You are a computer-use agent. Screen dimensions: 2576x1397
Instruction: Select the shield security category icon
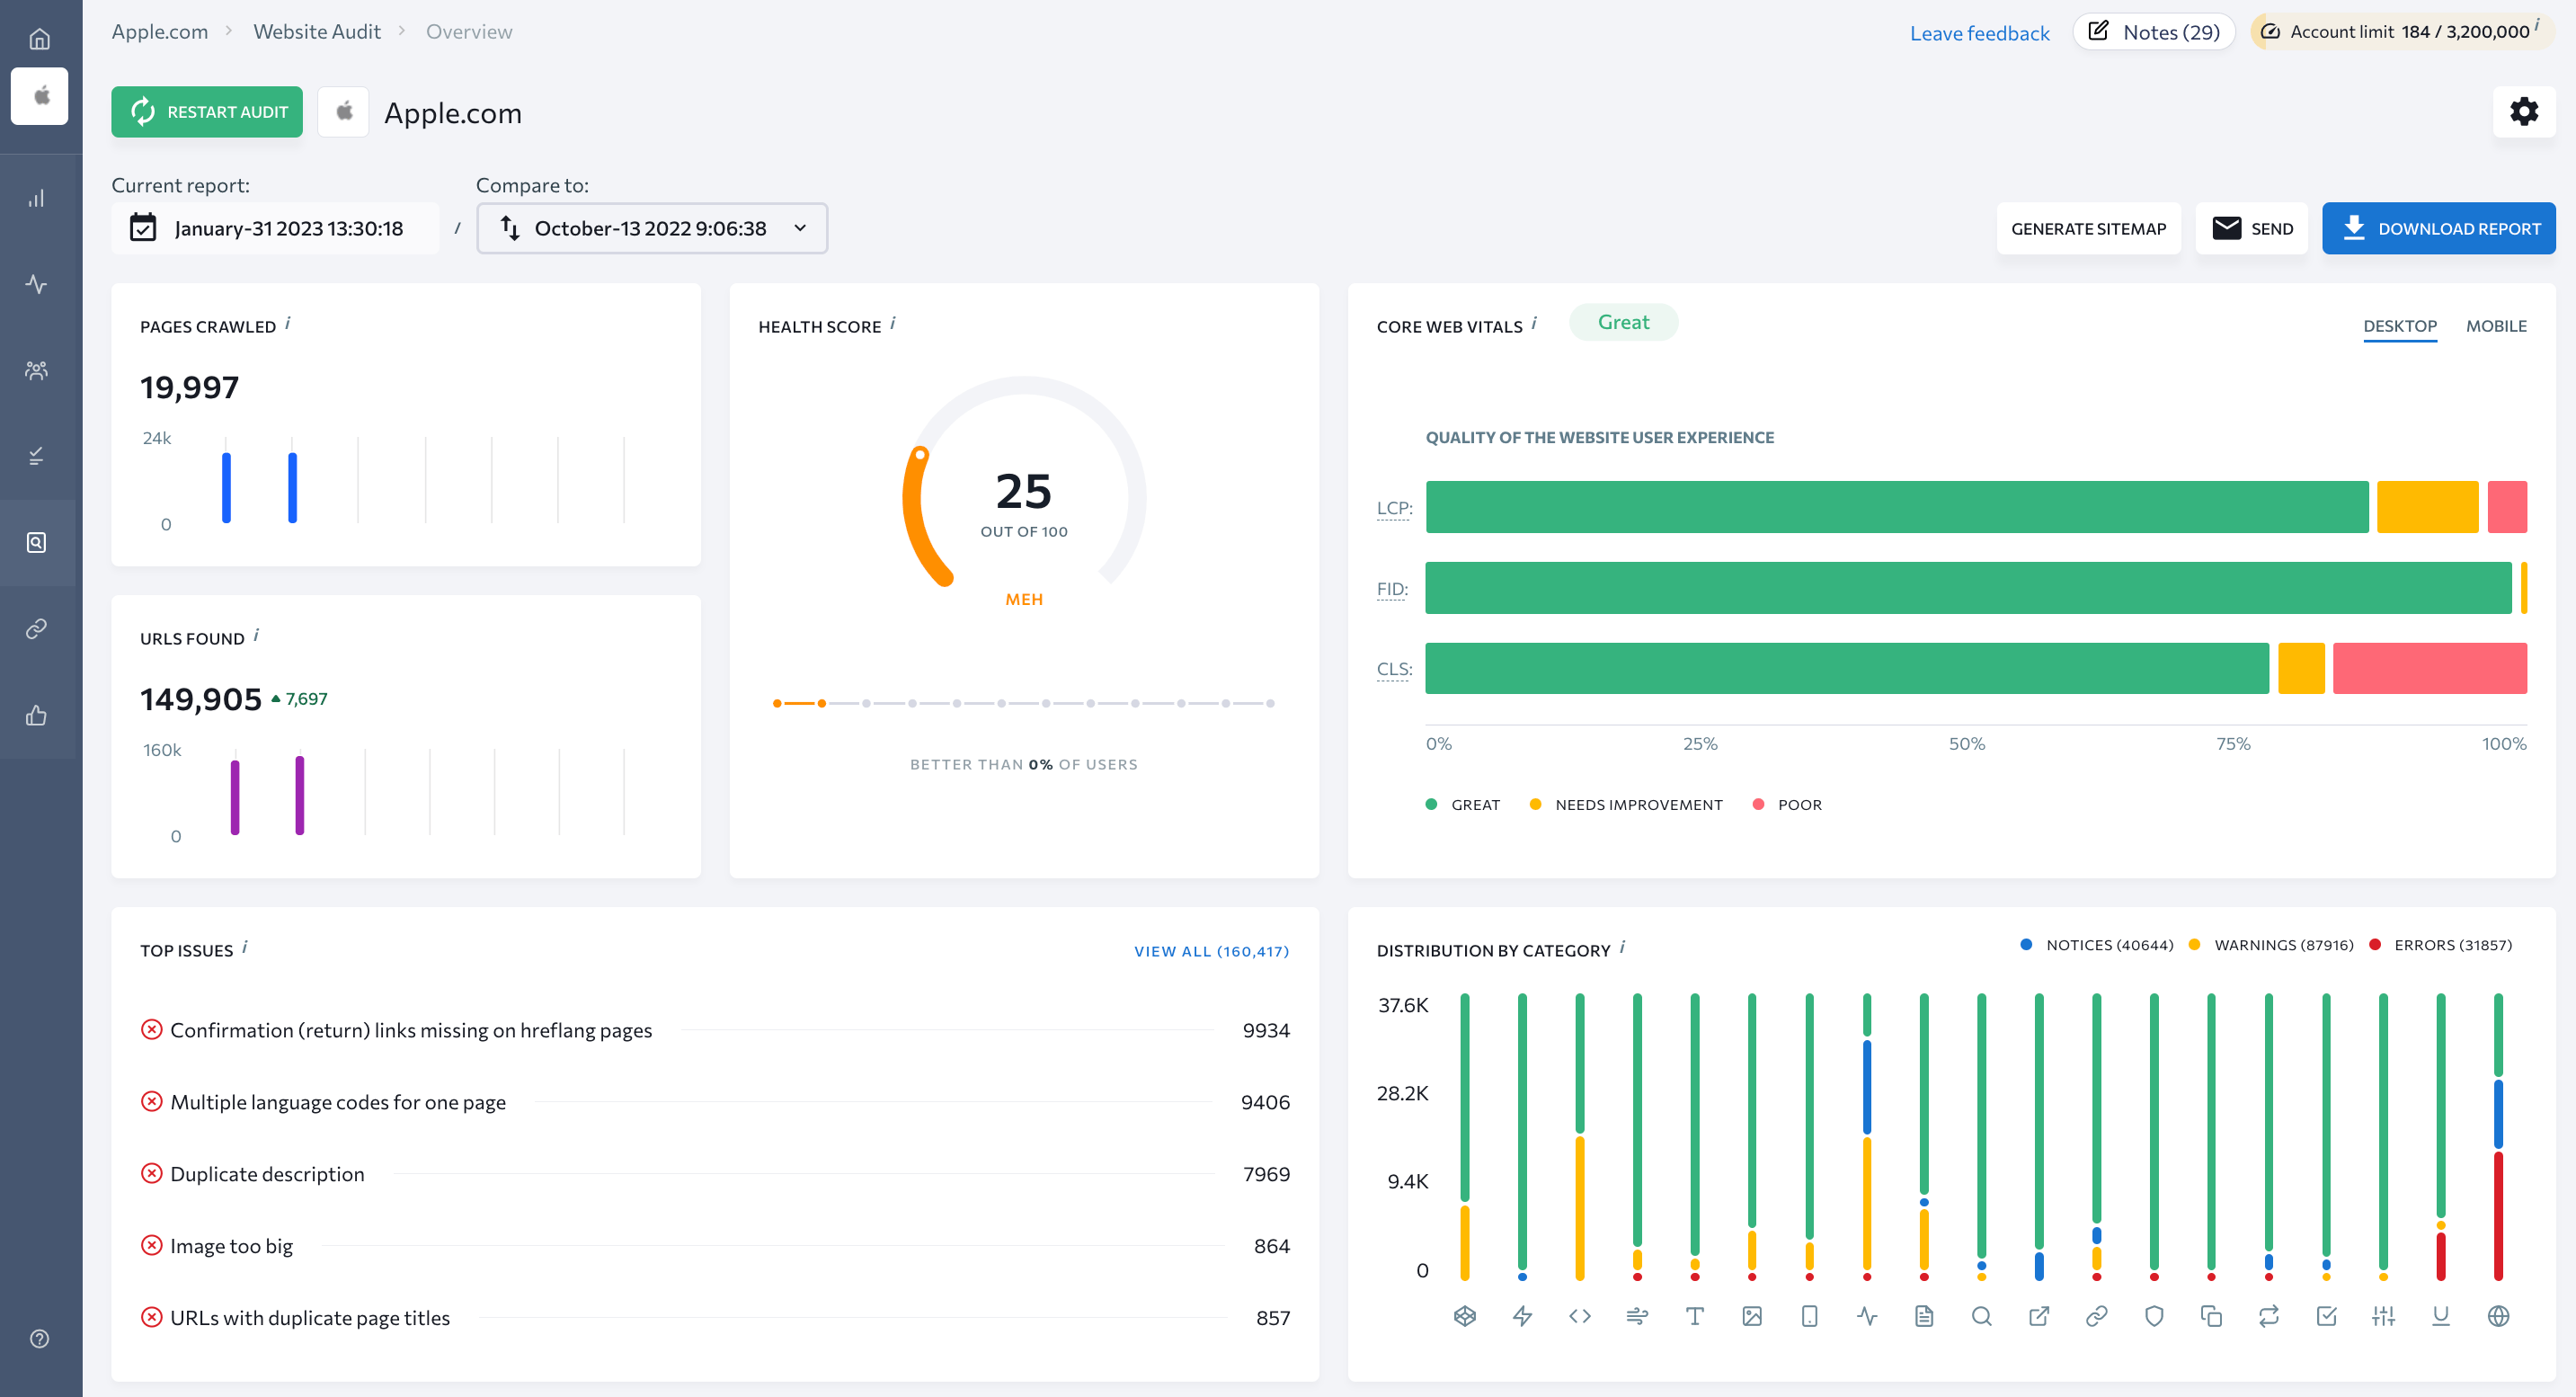(2154, 1316)
